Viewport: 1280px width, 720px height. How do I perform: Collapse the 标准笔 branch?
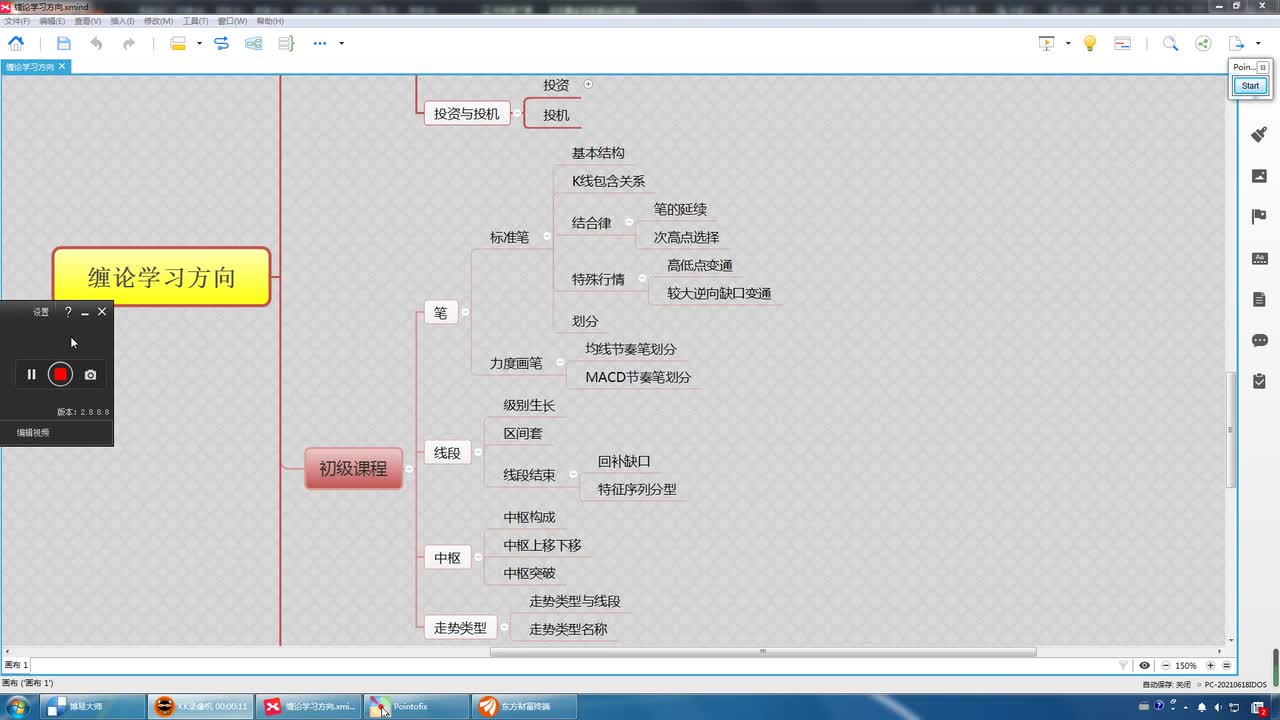(x=547, y=237)
